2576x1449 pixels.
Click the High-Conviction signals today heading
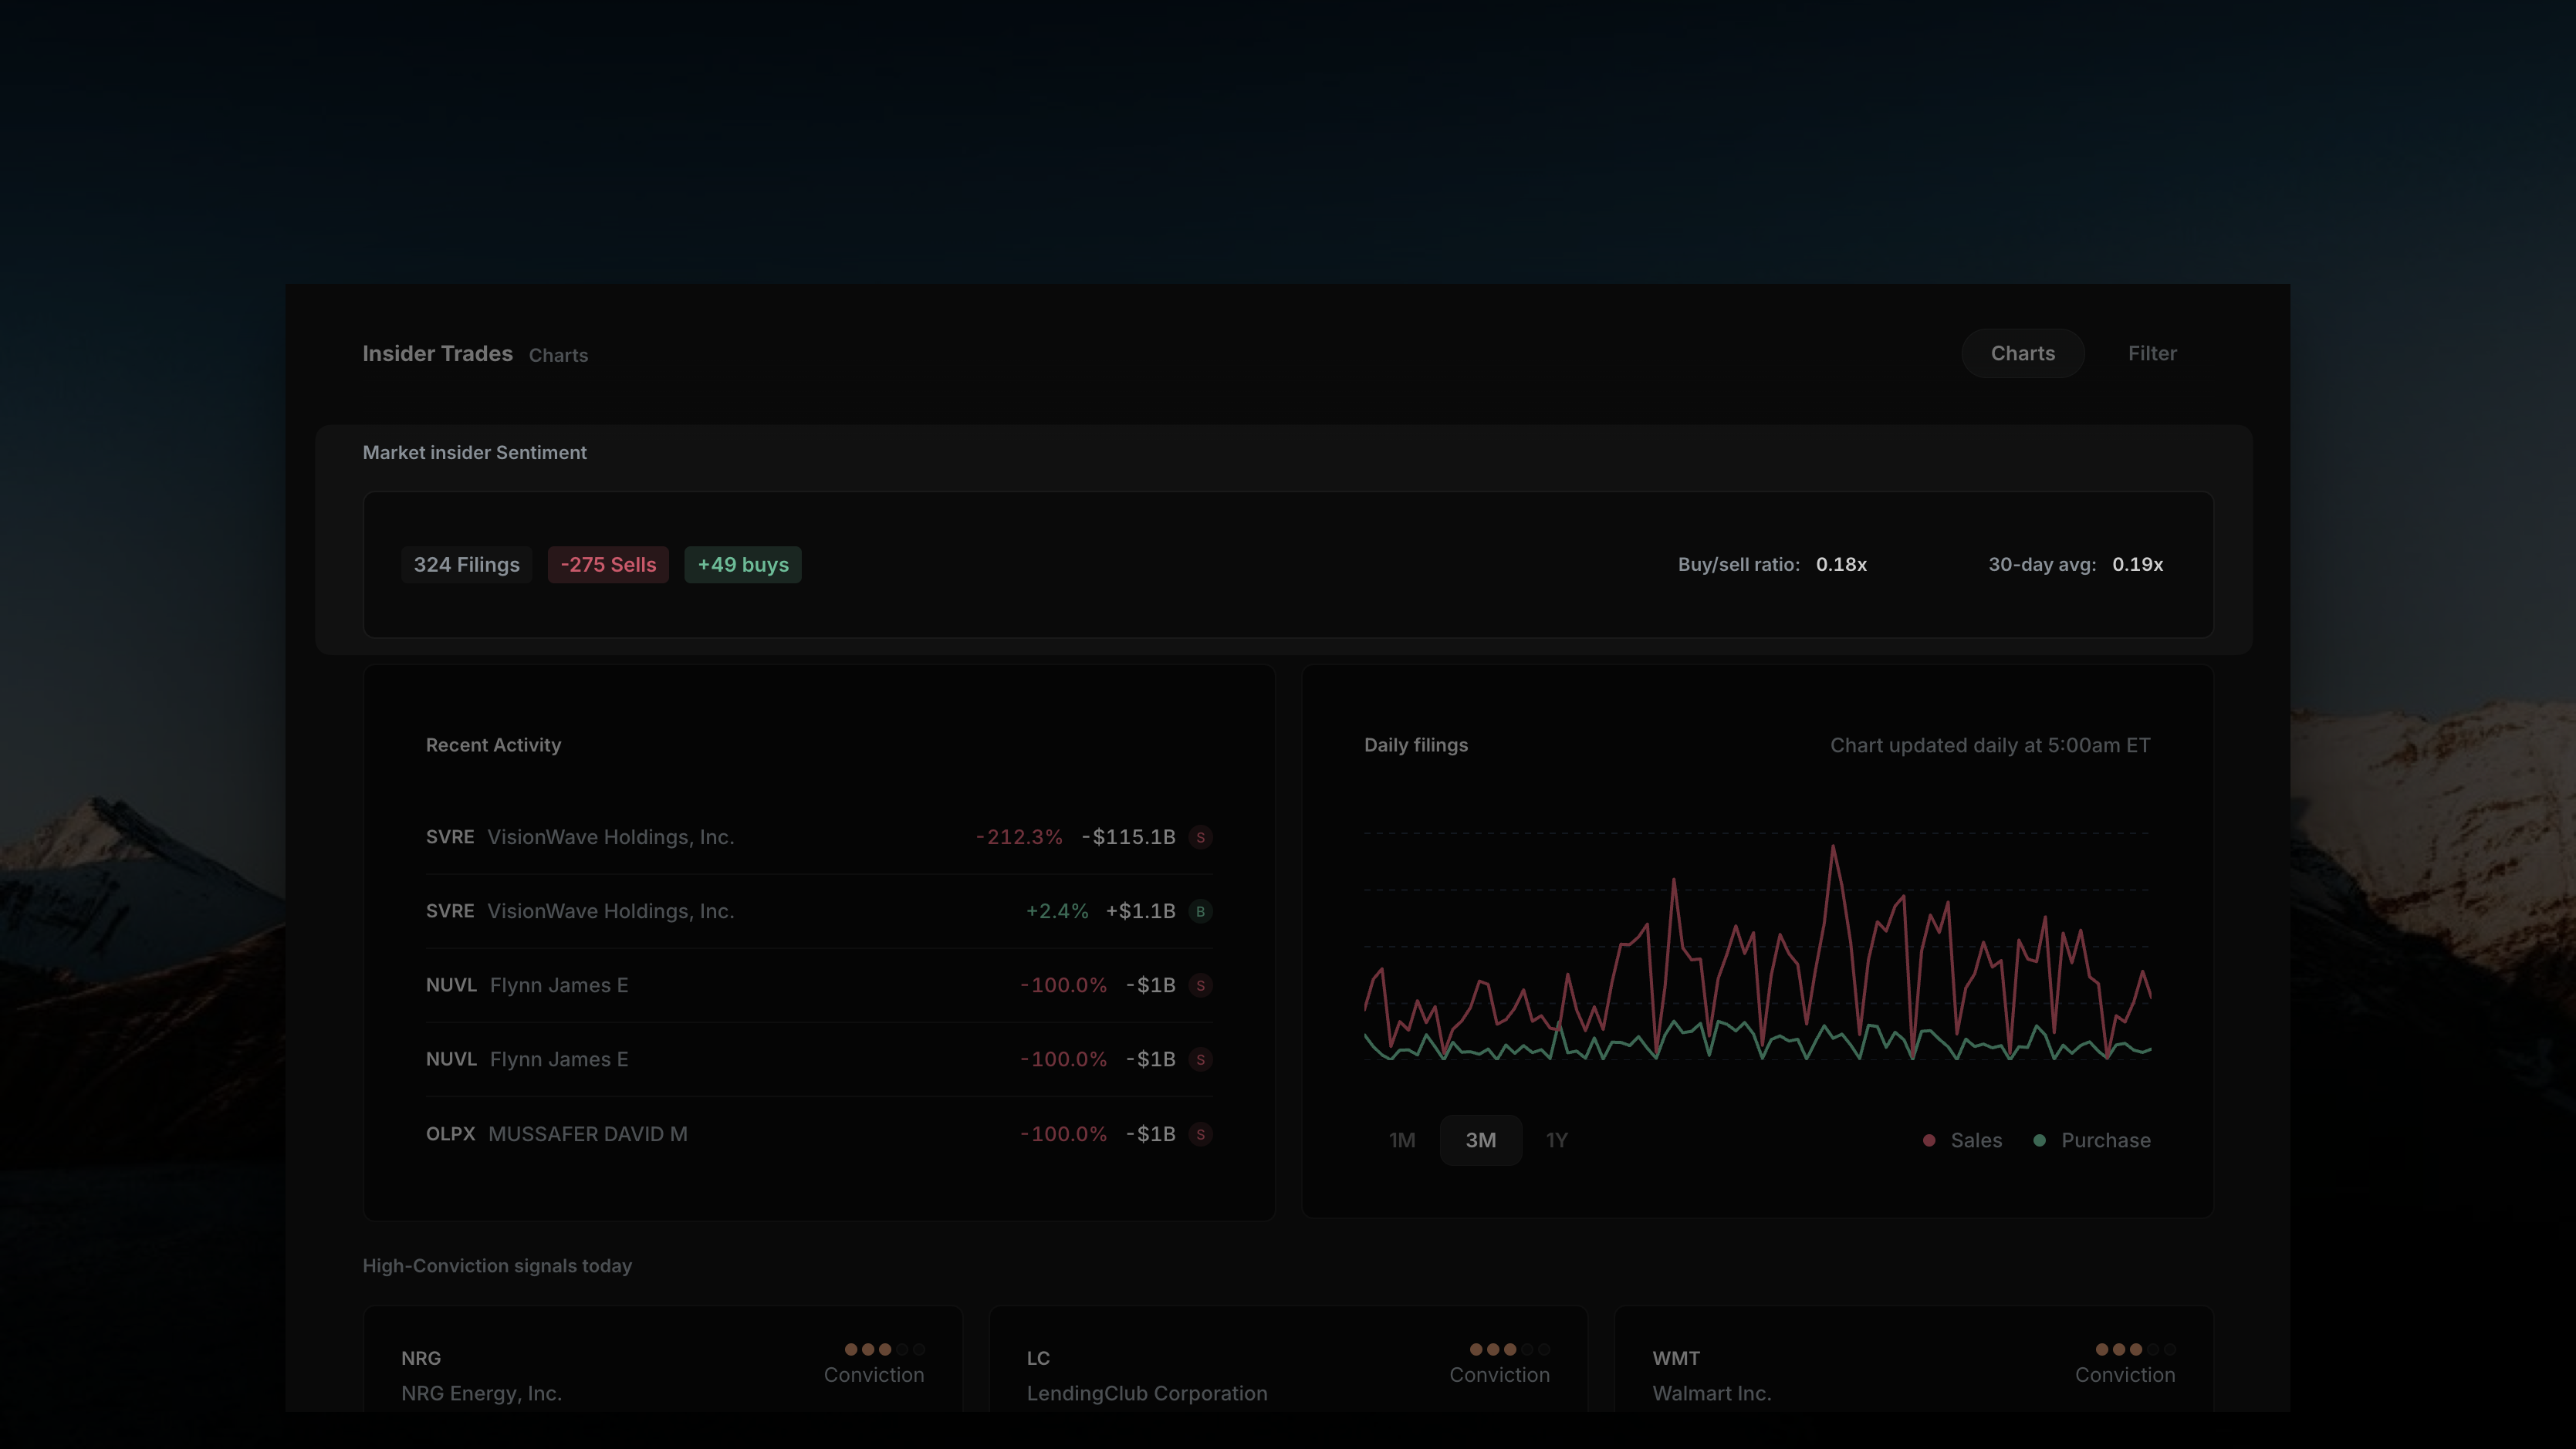click(497, 1266)
